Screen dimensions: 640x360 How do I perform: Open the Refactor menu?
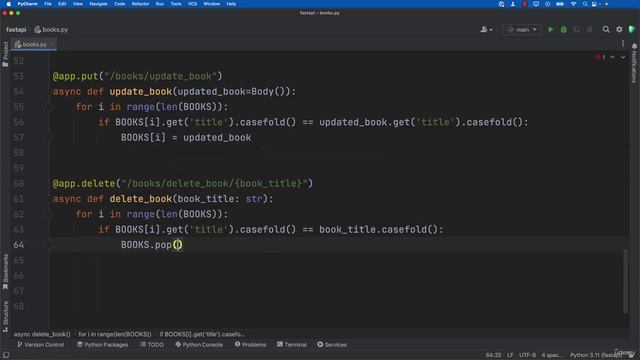point(140,4)
